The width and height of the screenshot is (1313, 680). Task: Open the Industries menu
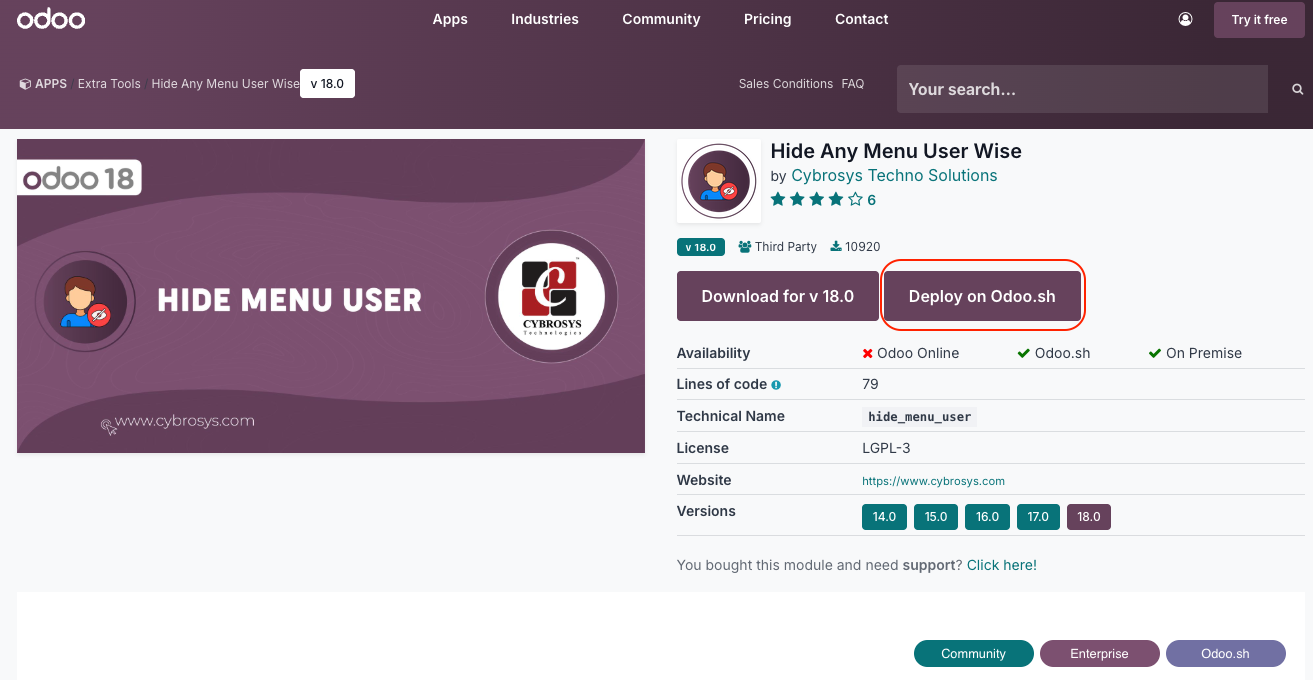click(x=544, y=19)
